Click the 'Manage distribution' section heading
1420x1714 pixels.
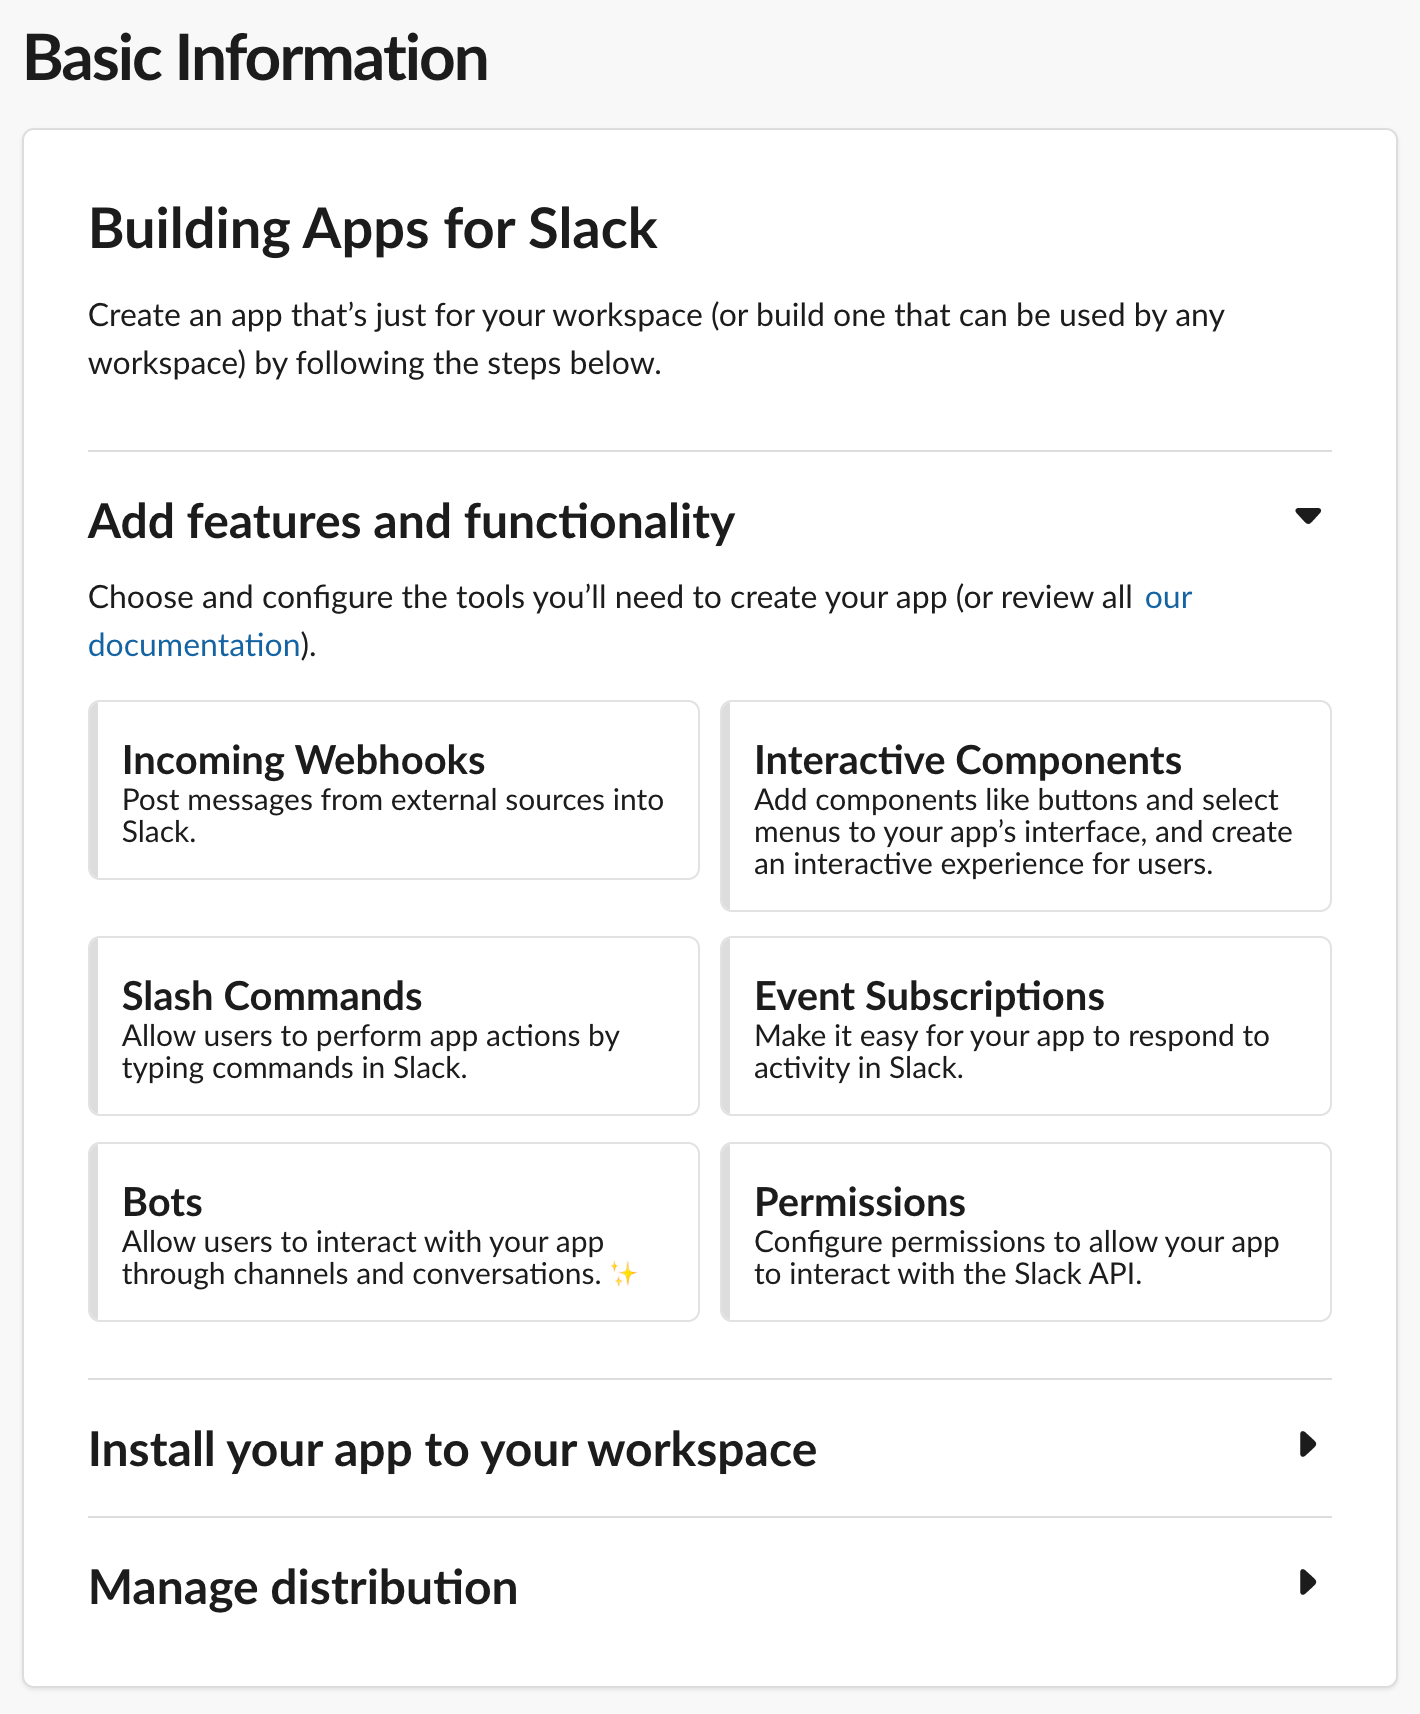pyautogui.click(x=303, y=1588)
